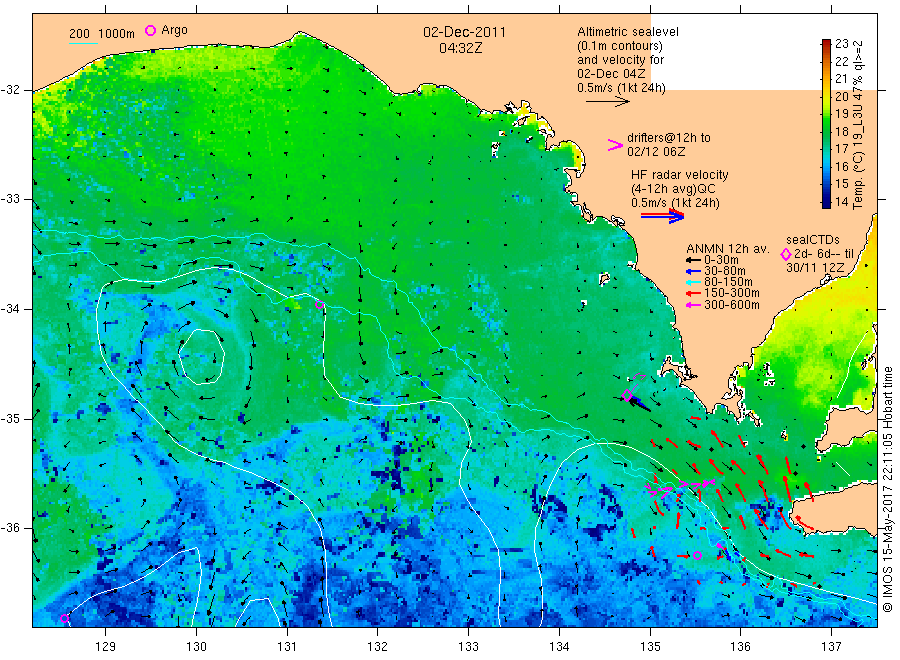Click the '02/12 06Z' drifter time text
Viewport: 900px width, 660px height.
click(x=656, y=152)
